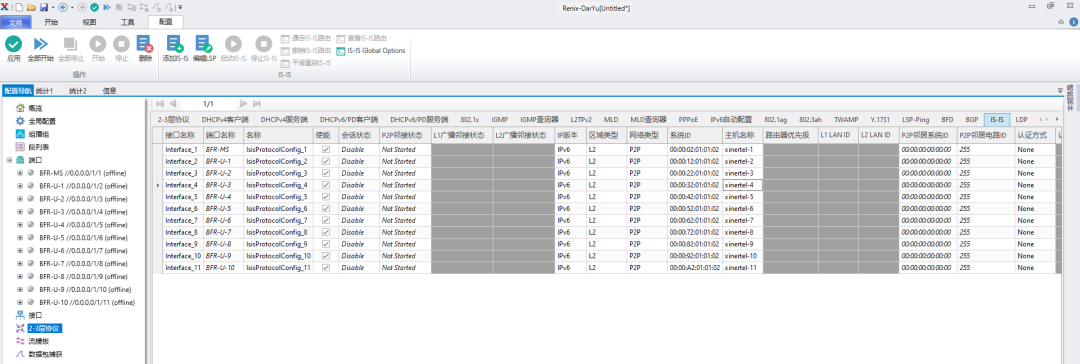Screen dimensions: 1080x364
Task: Select the 段列表 segment list item
Action: coord(38,147)
